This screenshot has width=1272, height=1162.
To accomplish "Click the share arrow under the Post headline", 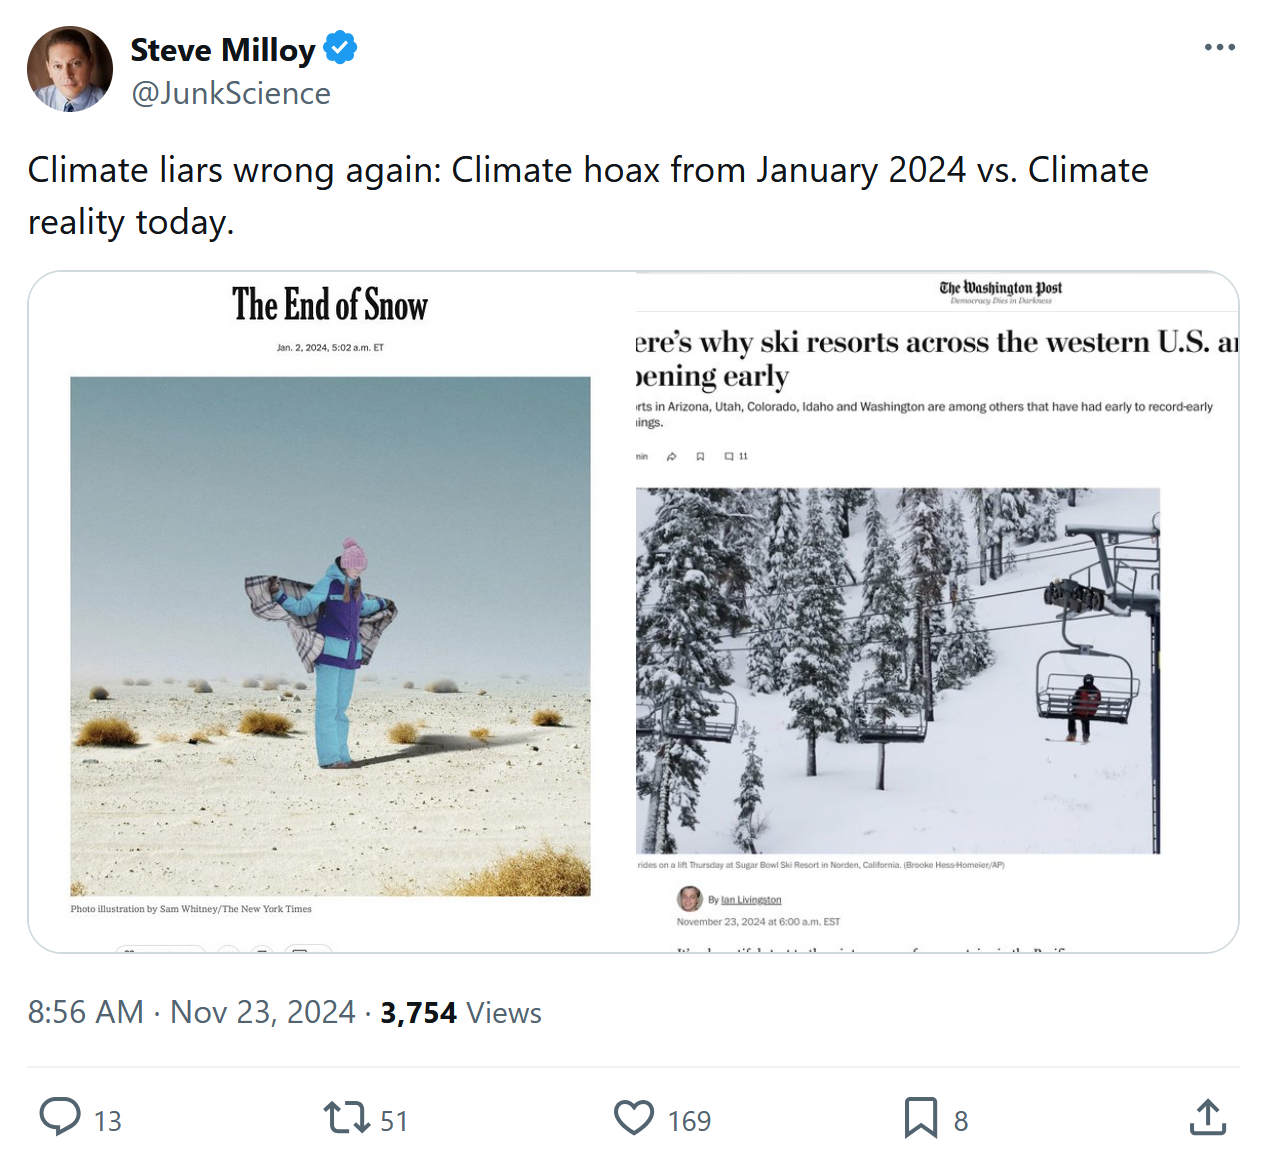I will [672, 457].
